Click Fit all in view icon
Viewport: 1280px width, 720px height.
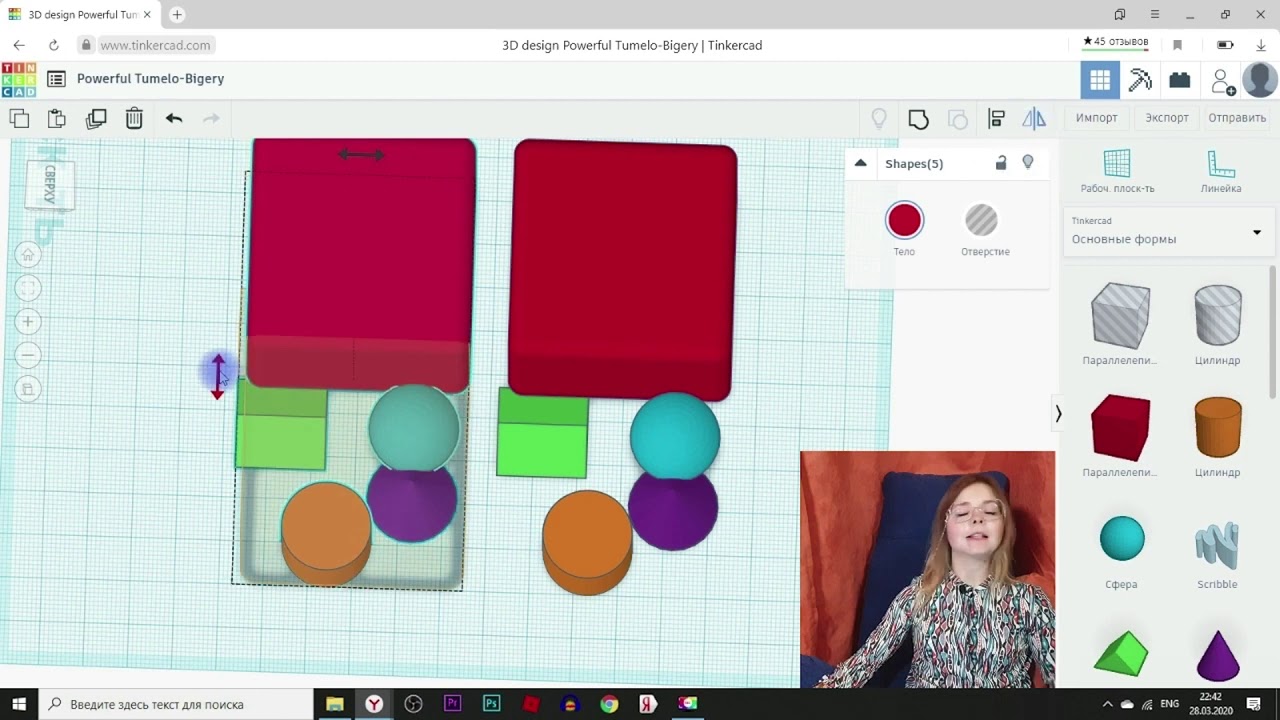[x=28, y=288]
